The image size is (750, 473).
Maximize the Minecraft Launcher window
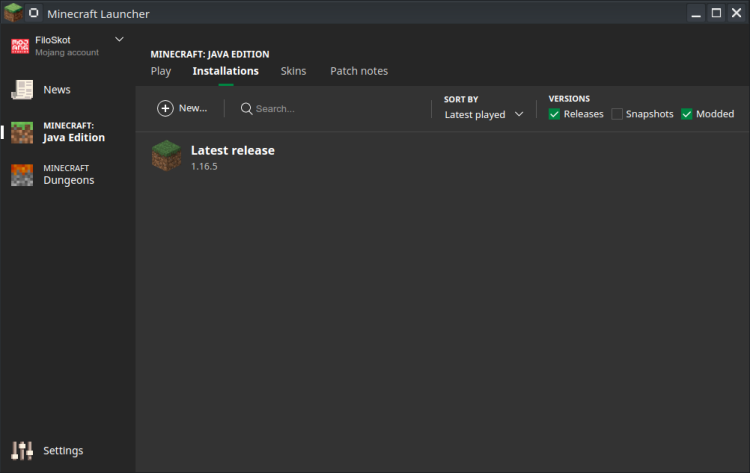(716, 13)
